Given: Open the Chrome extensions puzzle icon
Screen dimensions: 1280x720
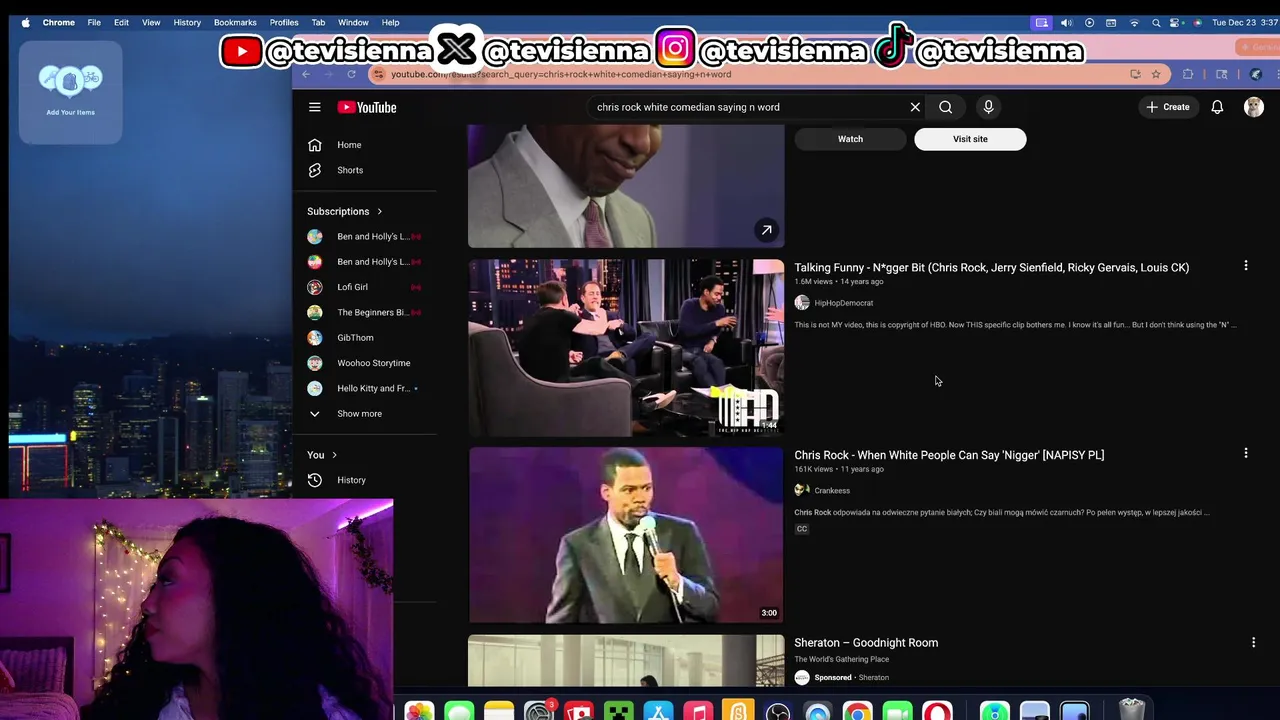Looking at the screenshot, I should pos(1188,74).
